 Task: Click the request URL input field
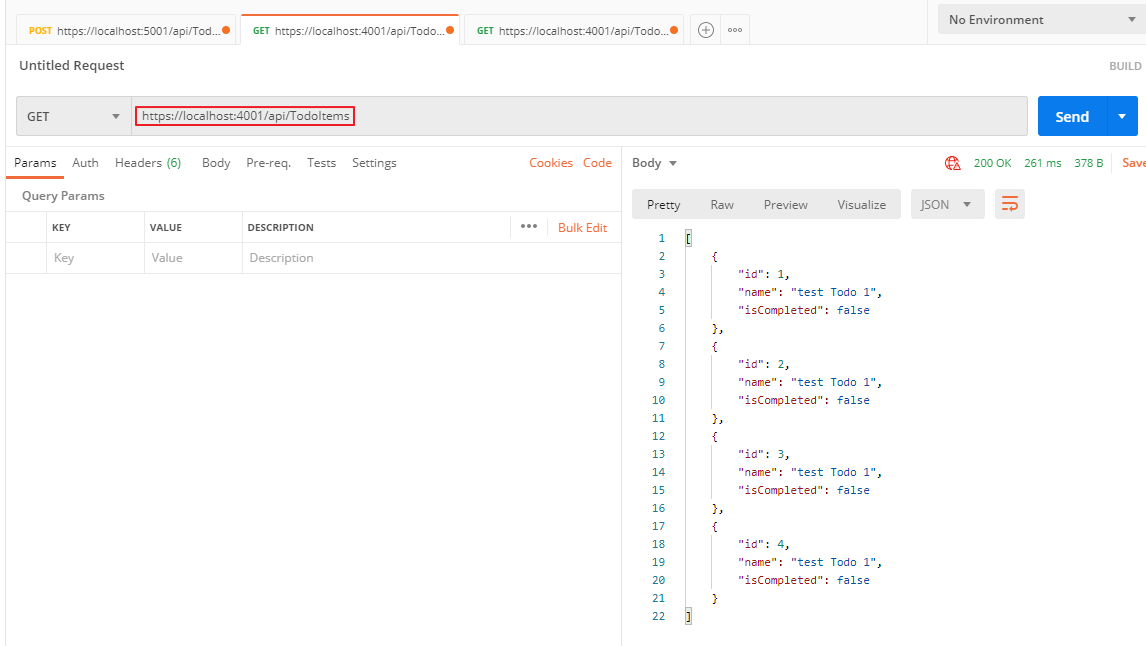(x=580, y=116)
